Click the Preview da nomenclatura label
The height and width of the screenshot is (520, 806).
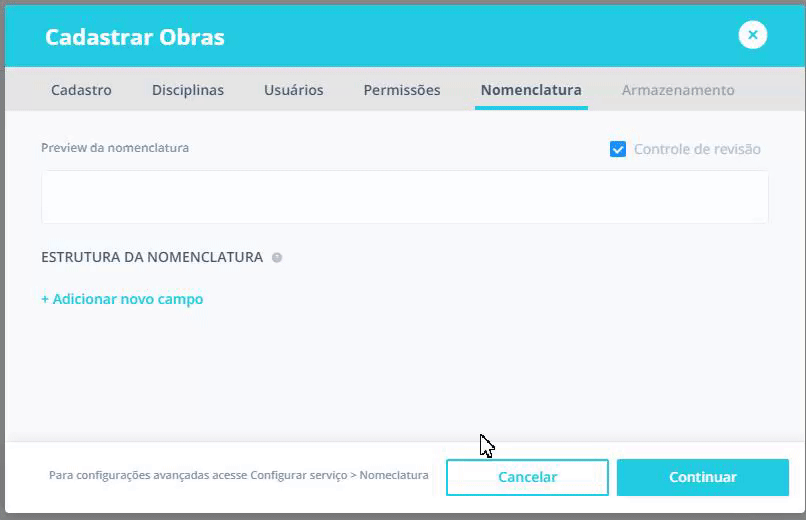pyautogui.click(x=115, y=148)
